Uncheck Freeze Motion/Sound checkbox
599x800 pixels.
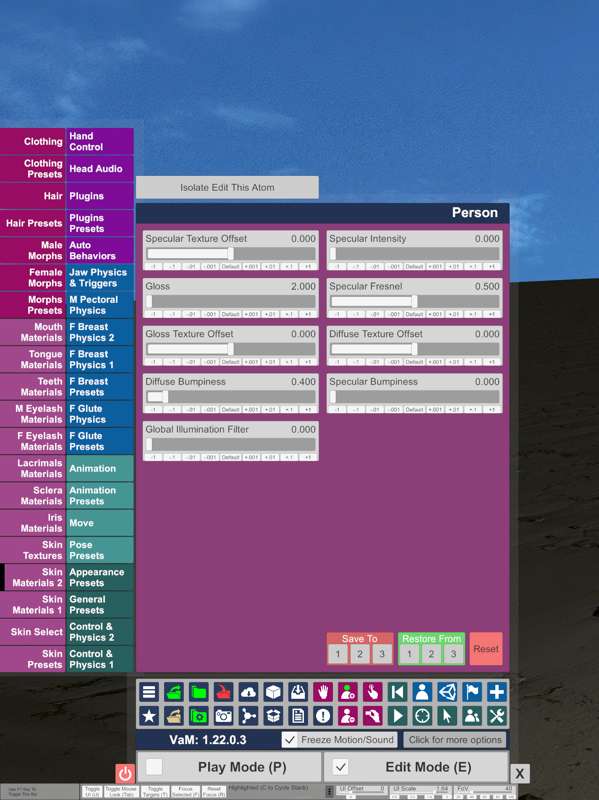(289, 740)
